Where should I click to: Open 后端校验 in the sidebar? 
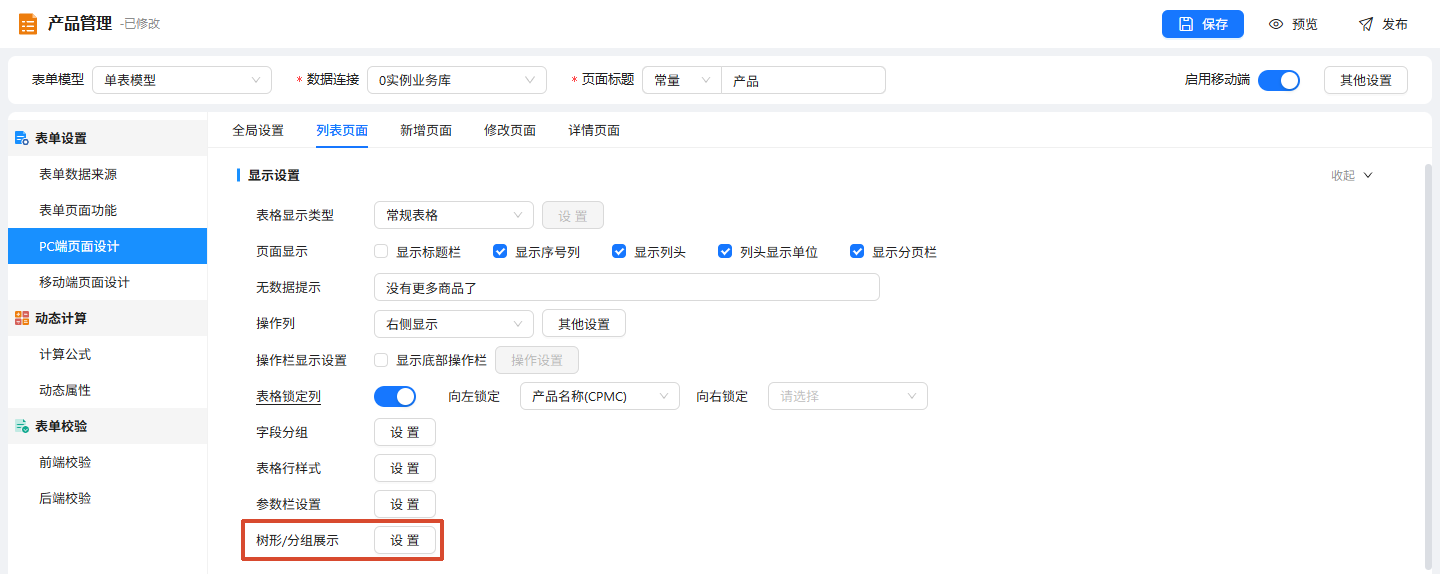107,498
